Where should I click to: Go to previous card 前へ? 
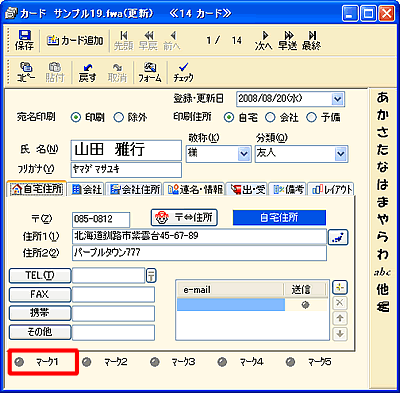click(x=172, y=40)
